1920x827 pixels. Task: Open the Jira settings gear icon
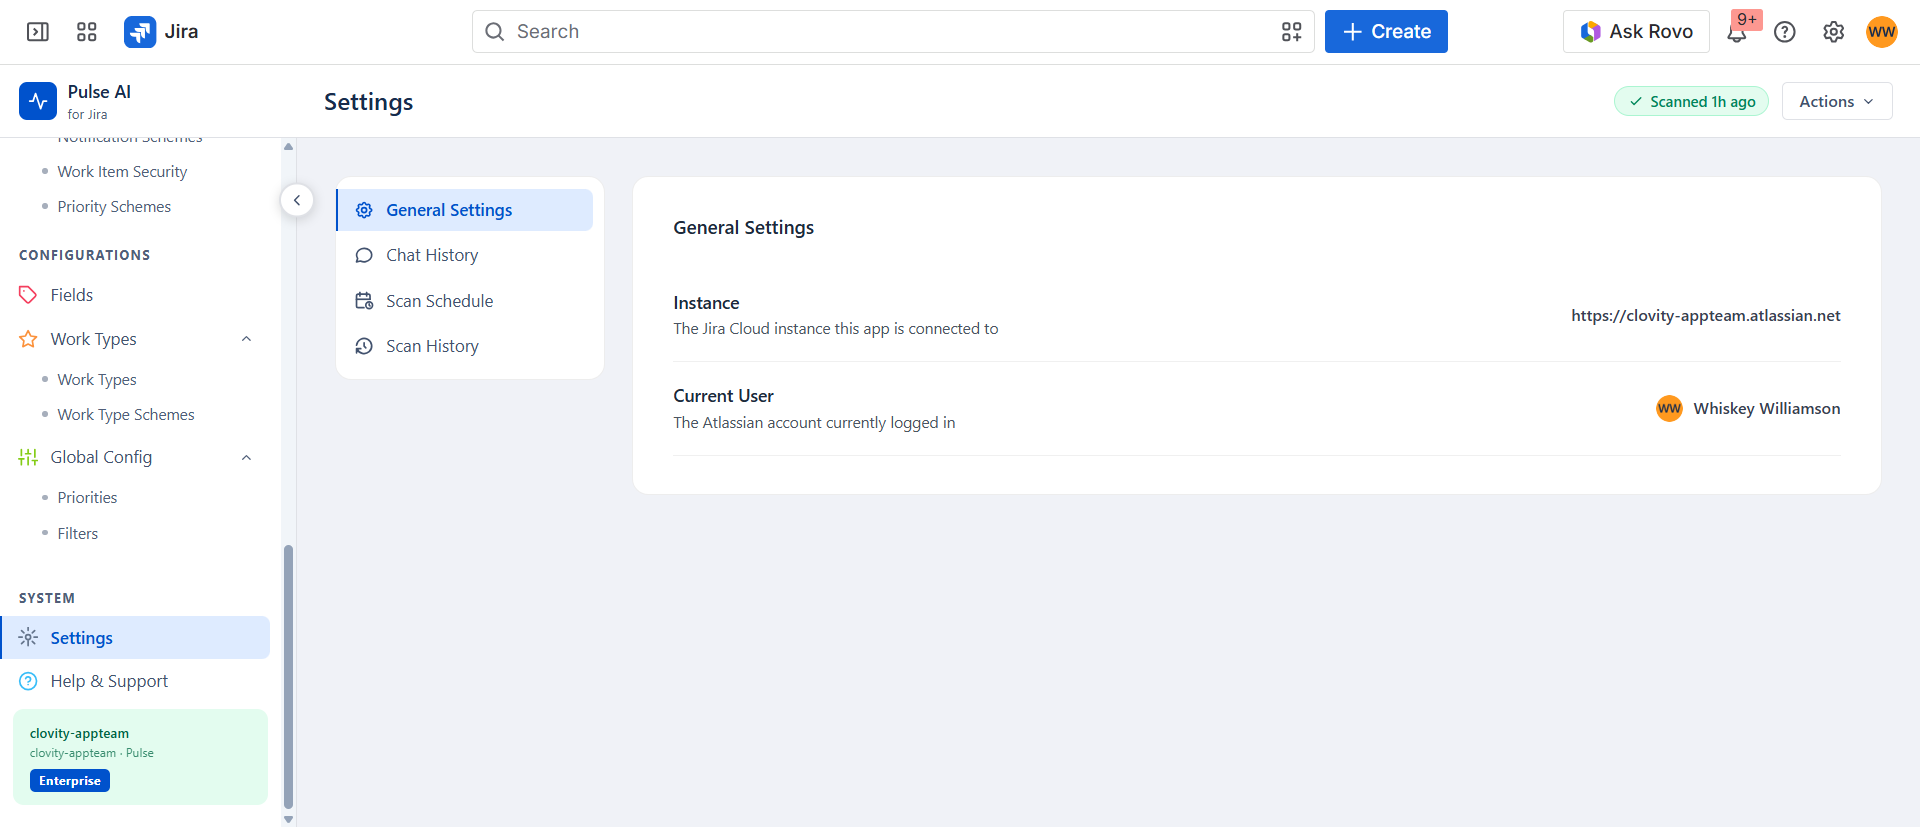tap(1833, 32)
